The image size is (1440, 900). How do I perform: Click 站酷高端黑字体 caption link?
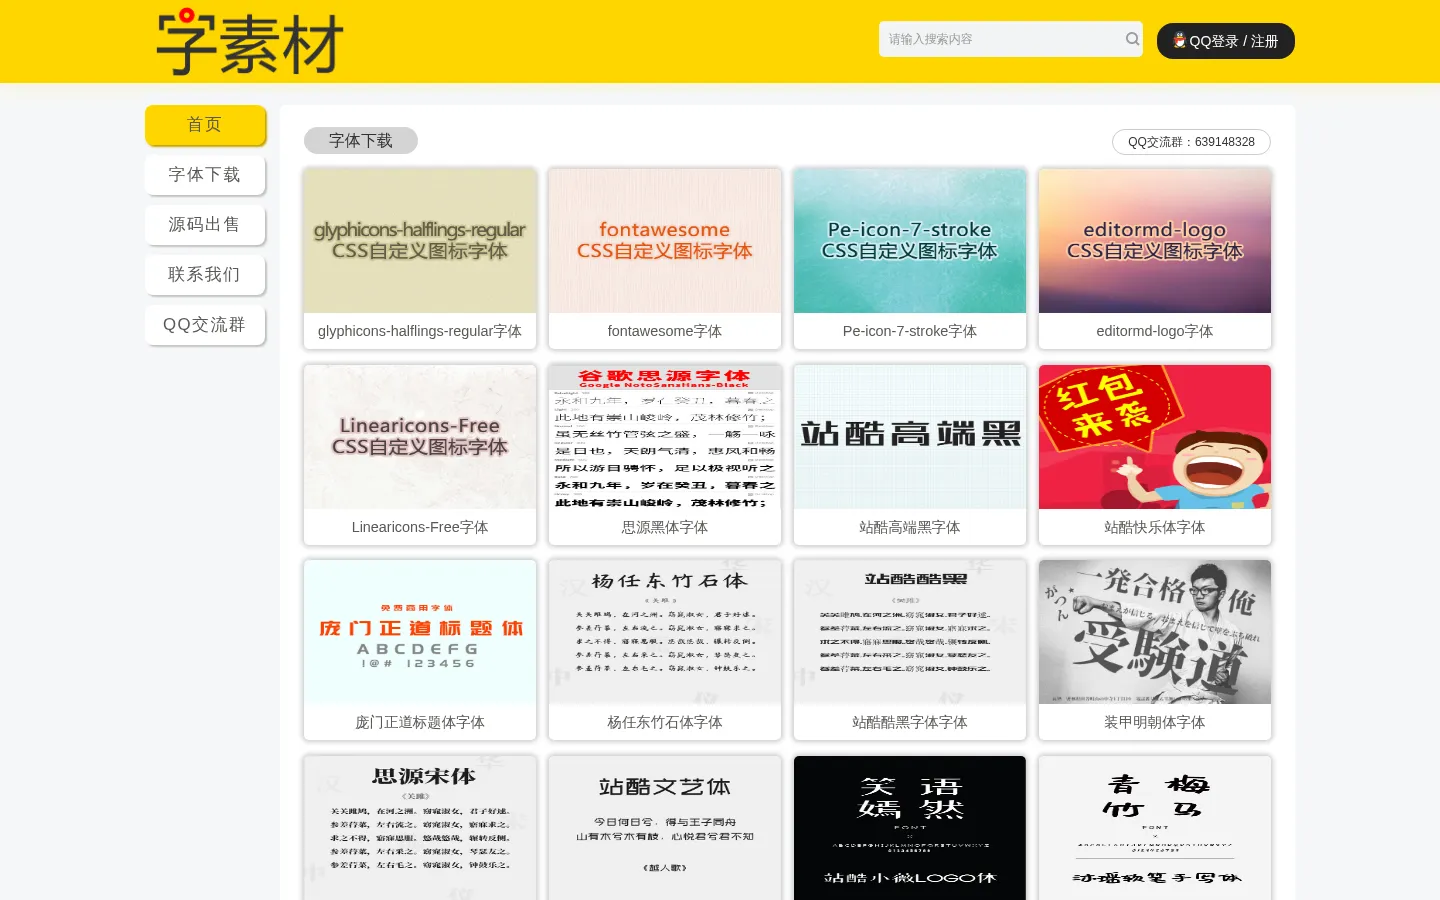910,527
